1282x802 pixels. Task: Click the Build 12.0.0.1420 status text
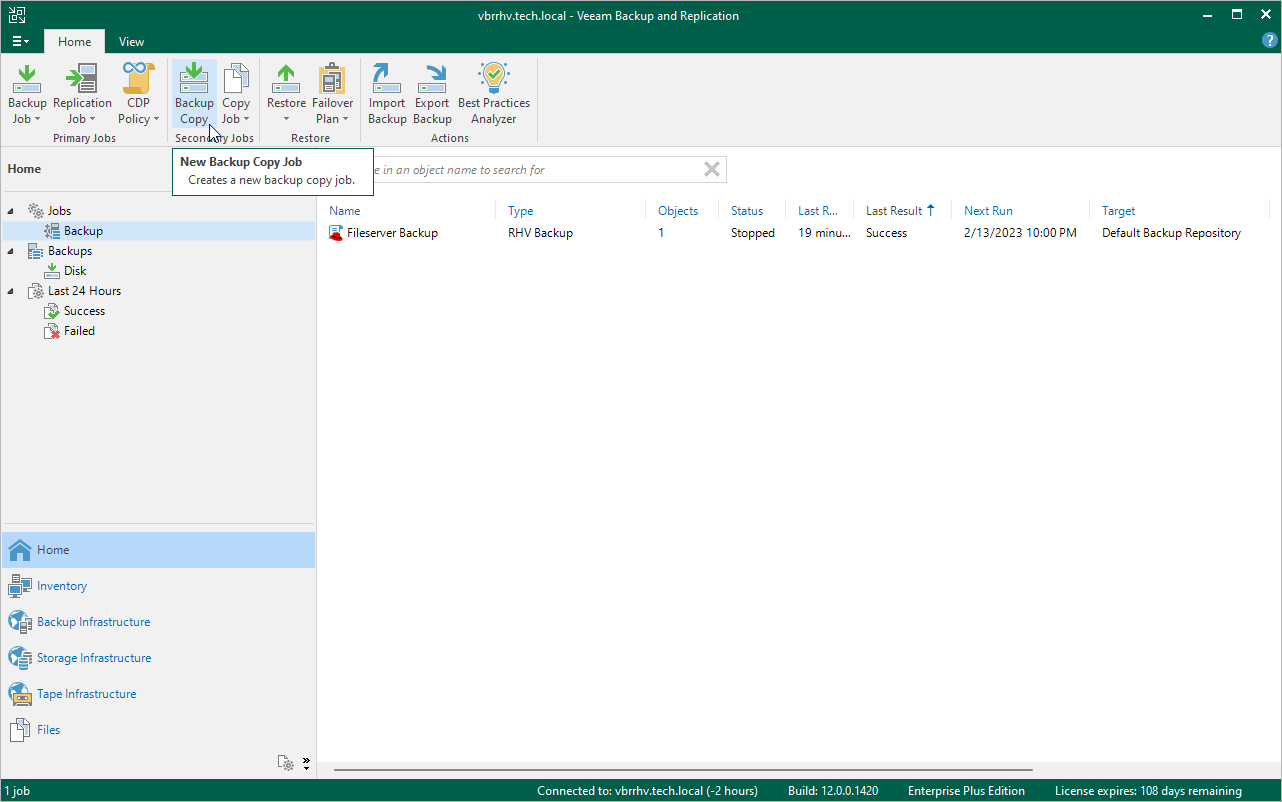833,791
